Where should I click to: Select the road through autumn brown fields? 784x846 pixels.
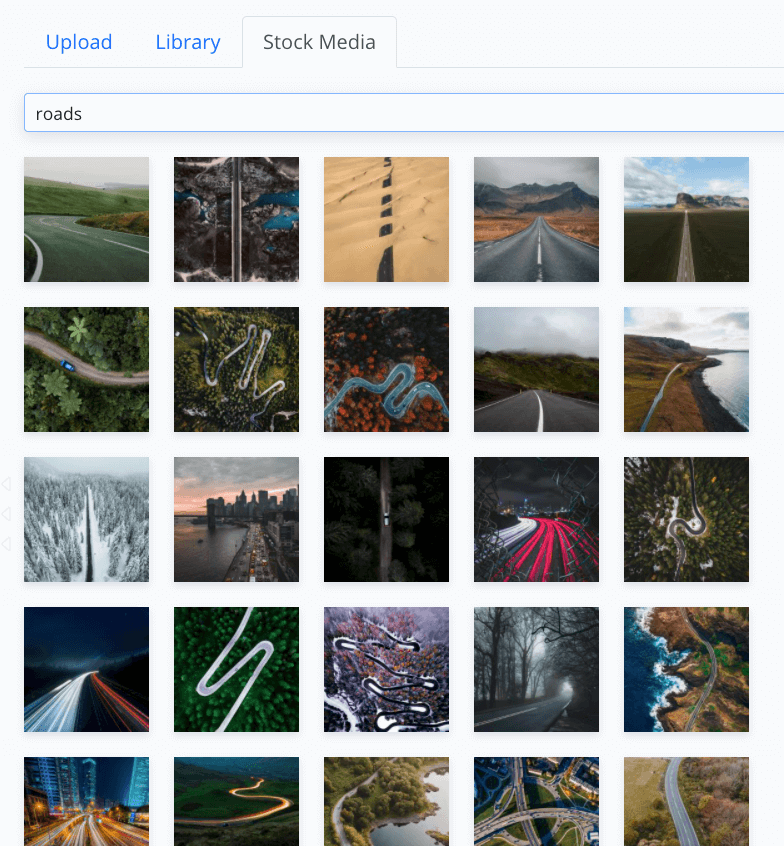[x=686, y=802]
